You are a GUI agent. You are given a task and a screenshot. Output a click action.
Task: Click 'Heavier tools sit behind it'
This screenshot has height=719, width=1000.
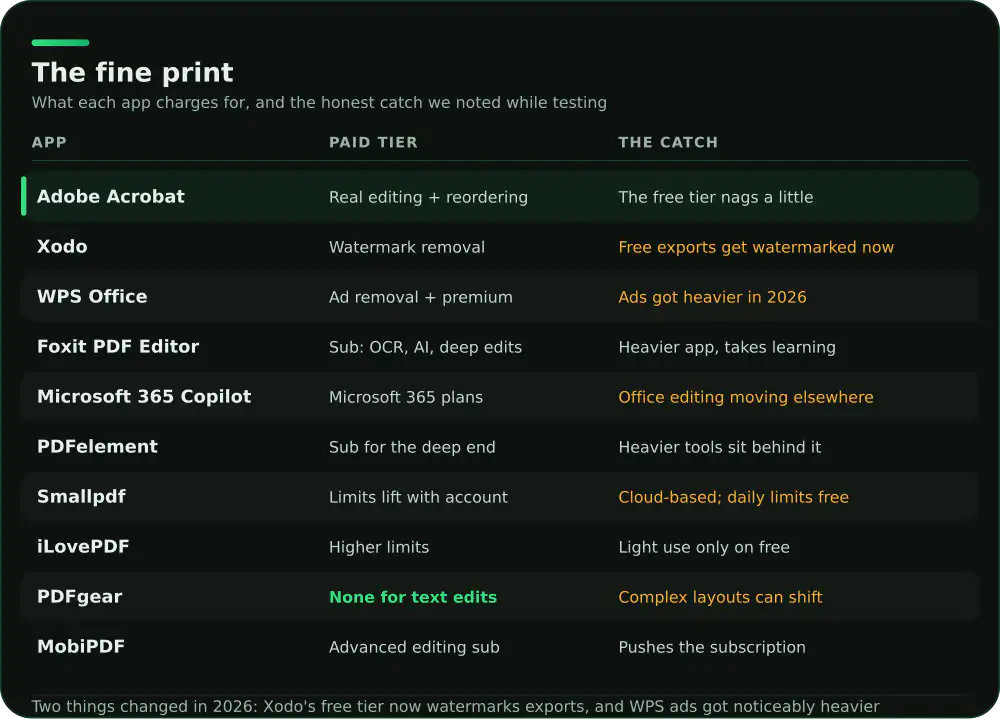720,447
